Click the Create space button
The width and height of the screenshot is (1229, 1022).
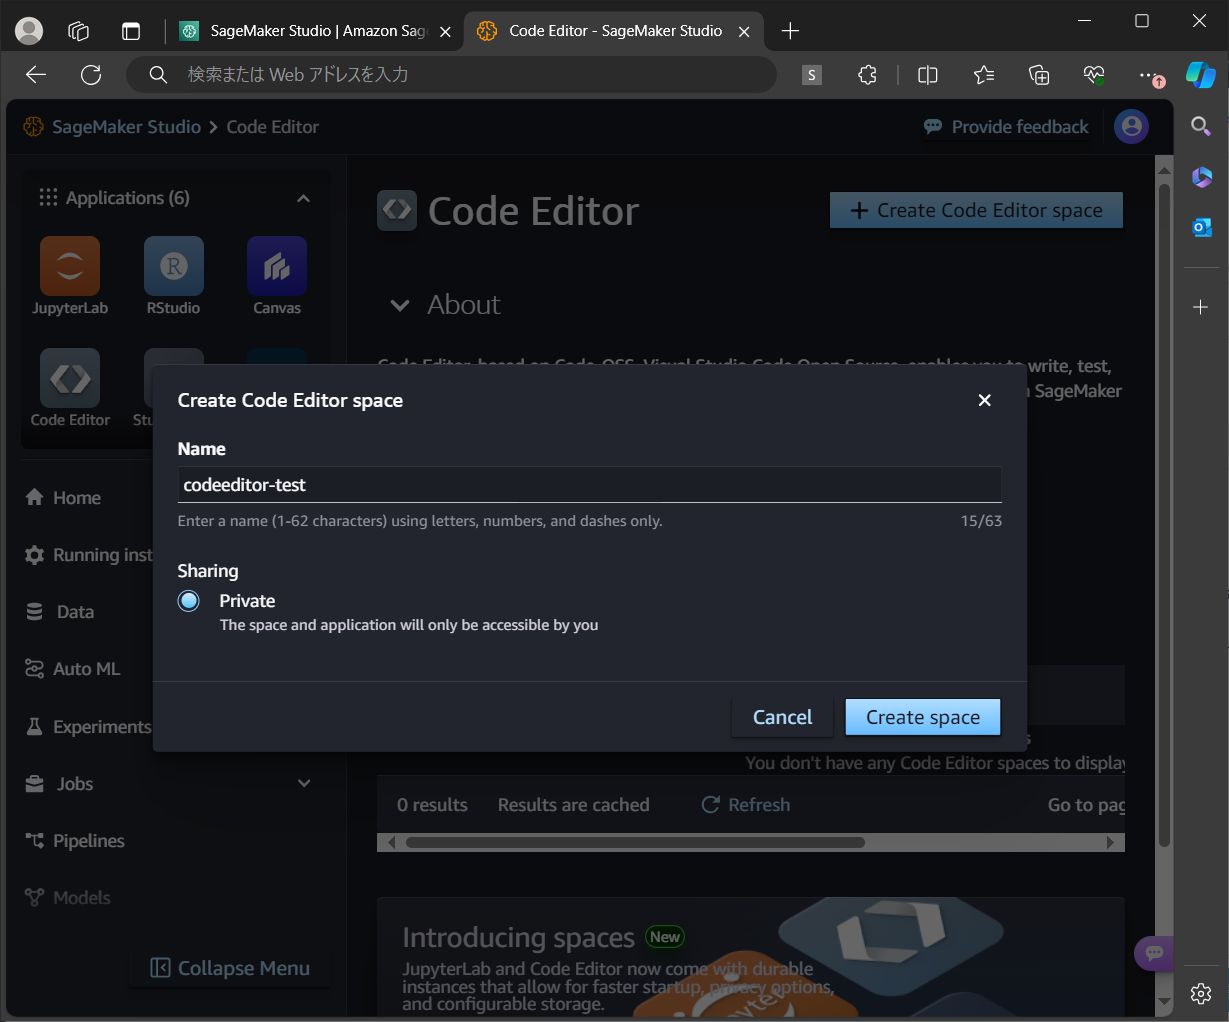(921, 716)
